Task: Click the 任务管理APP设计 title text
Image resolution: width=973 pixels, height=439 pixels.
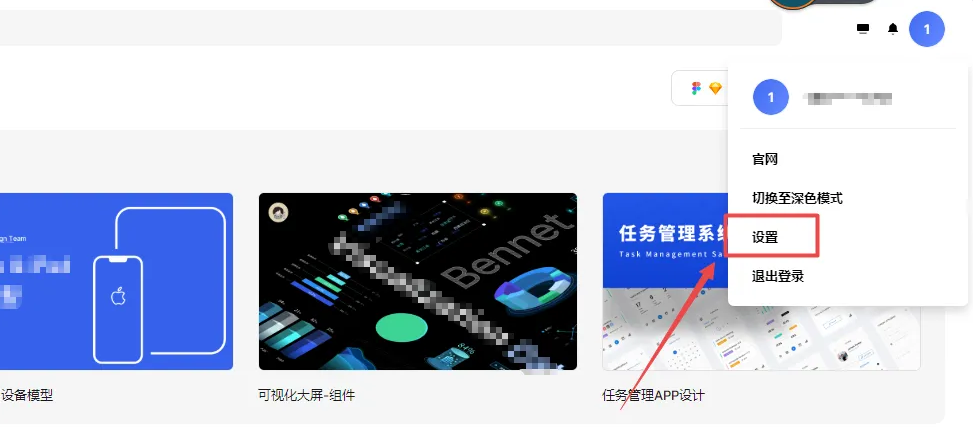Action: [653, 395]
